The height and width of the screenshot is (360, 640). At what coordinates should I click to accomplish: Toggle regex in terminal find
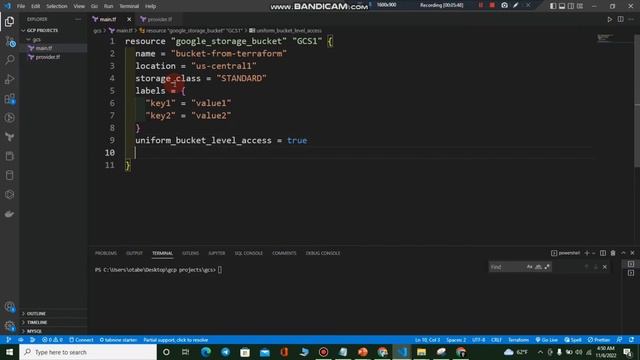pos(547,267)
